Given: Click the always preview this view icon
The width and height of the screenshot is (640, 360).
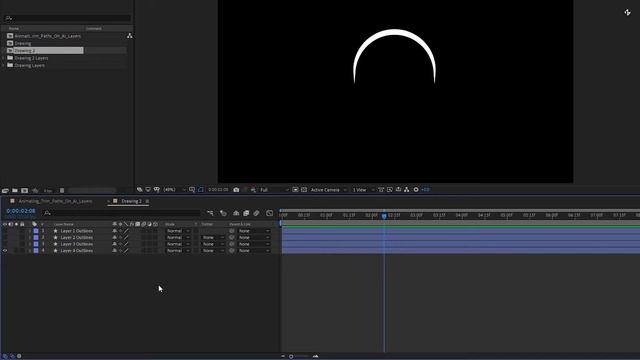Looking at the screenshot, I should pos(140,190).
